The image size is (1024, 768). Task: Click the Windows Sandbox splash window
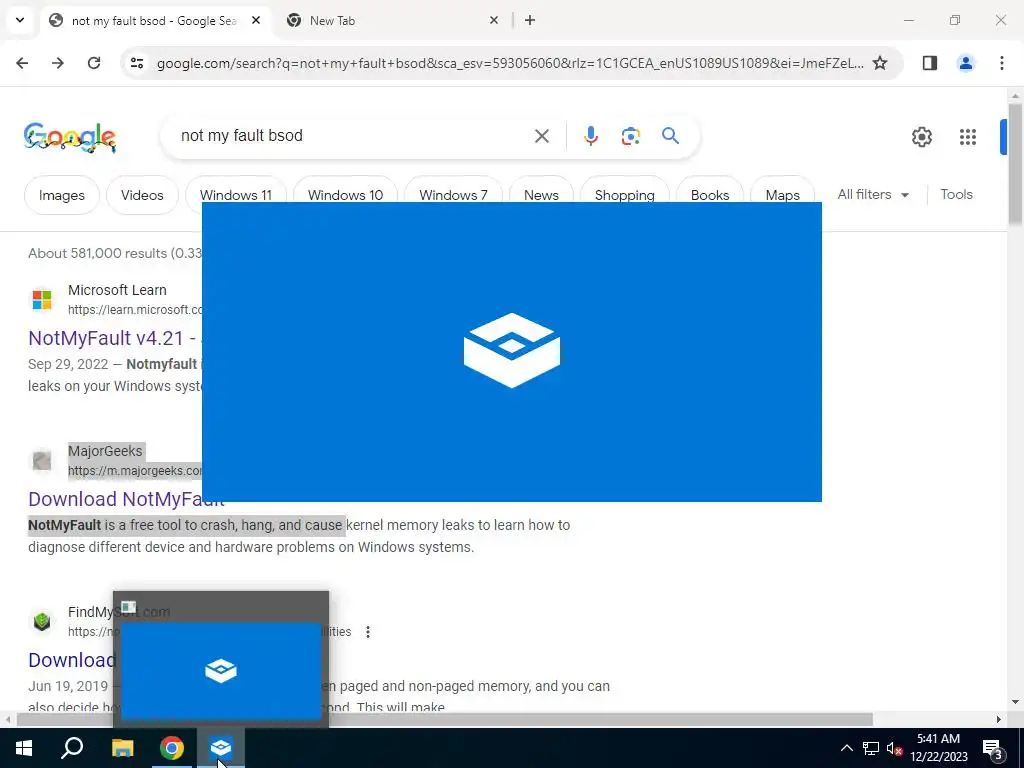coord(511,351)
